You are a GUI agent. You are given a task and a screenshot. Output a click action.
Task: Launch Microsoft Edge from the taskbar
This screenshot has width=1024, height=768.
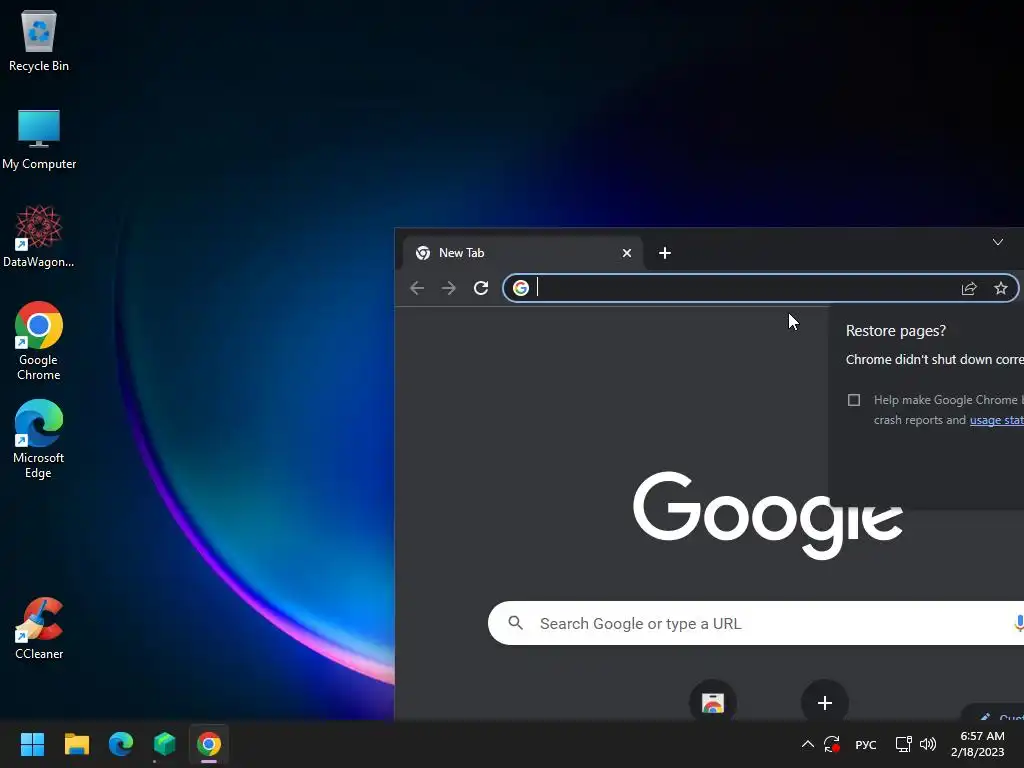(121, 744)
